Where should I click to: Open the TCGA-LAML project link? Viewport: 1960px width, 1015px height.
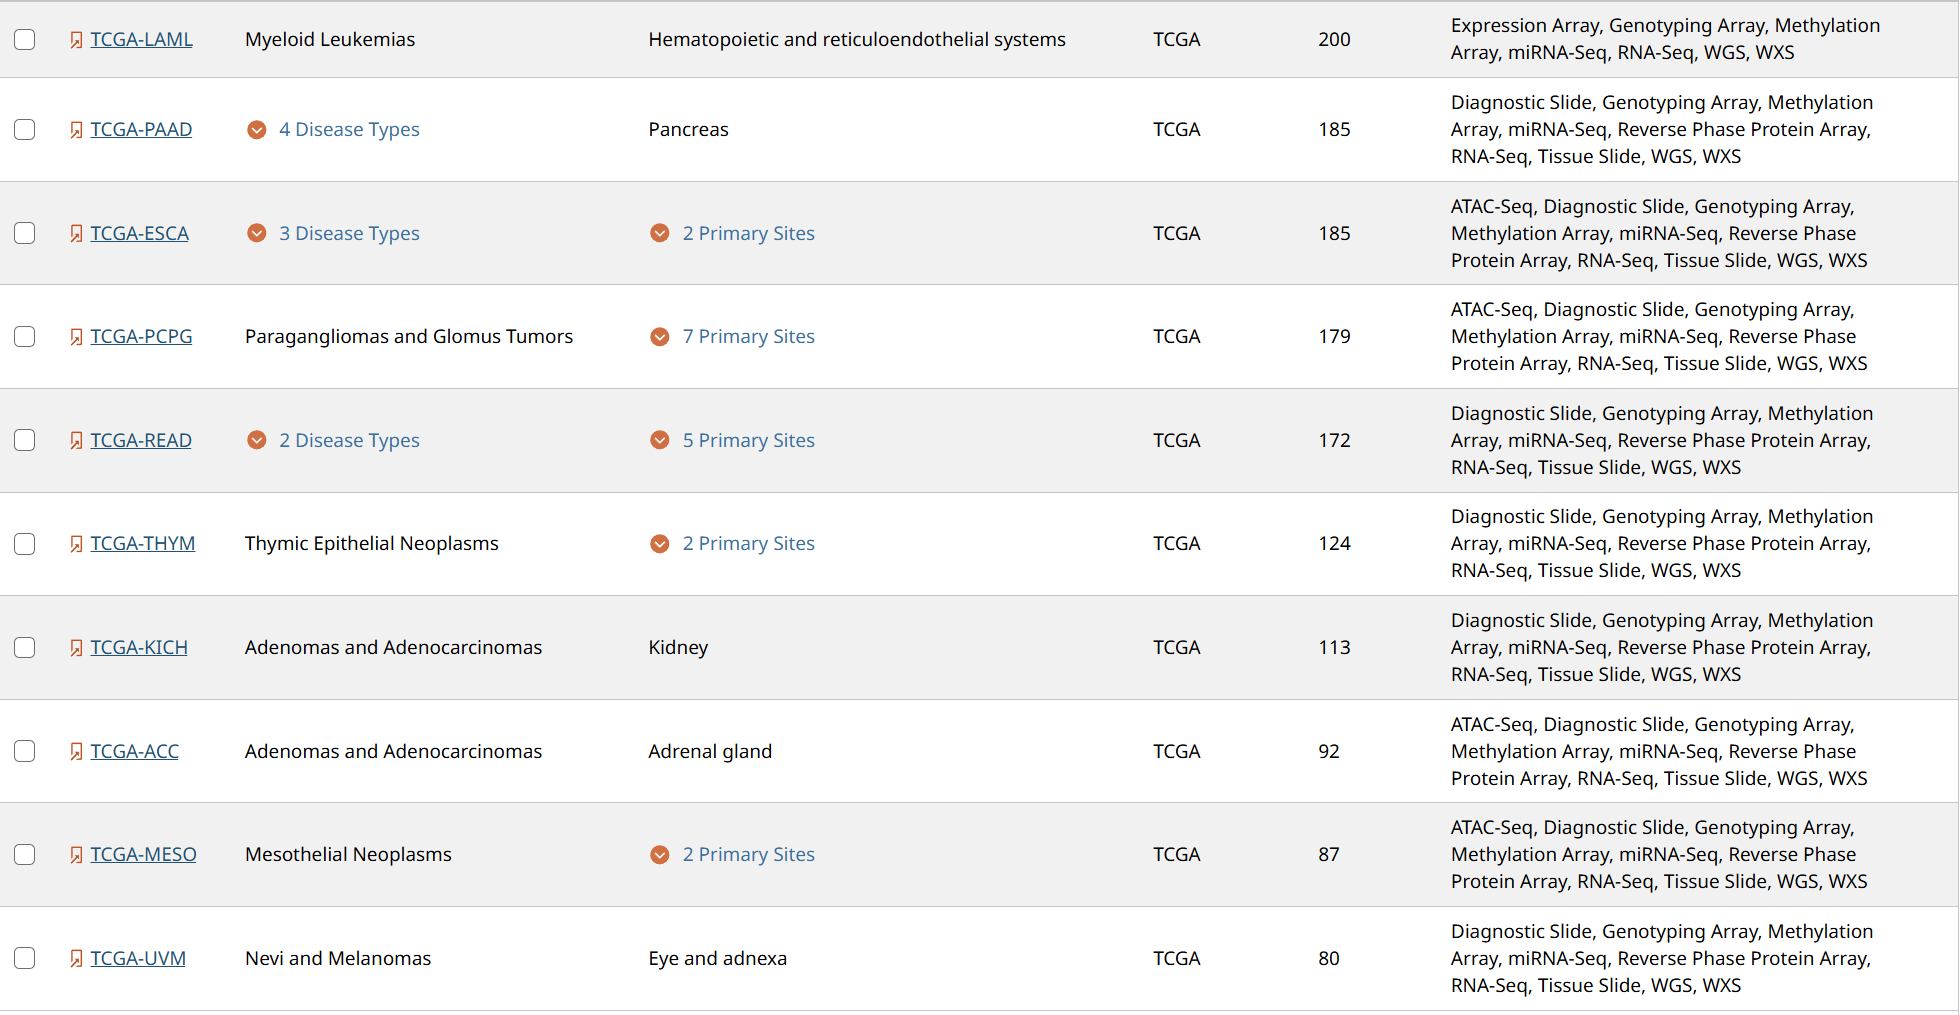141,39
